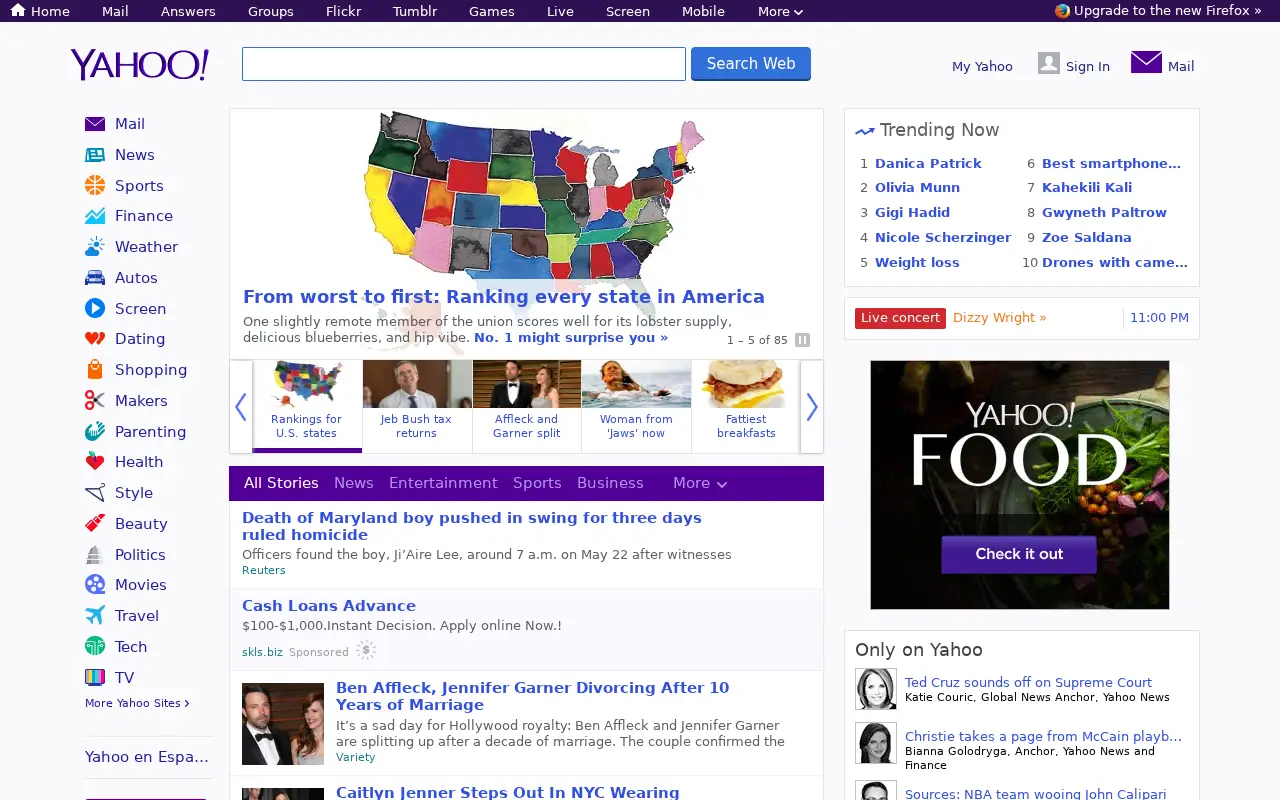Open Flickr from the top navigation
The image size is (1280, 800).
coord(344,11)
